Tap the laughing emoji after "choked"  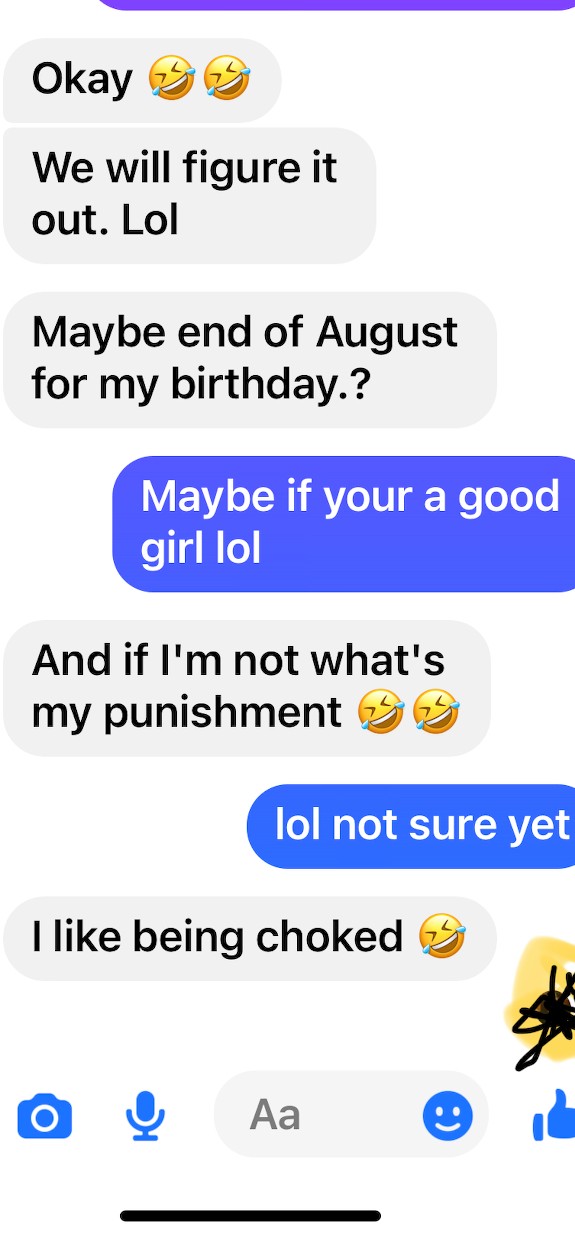441,937
